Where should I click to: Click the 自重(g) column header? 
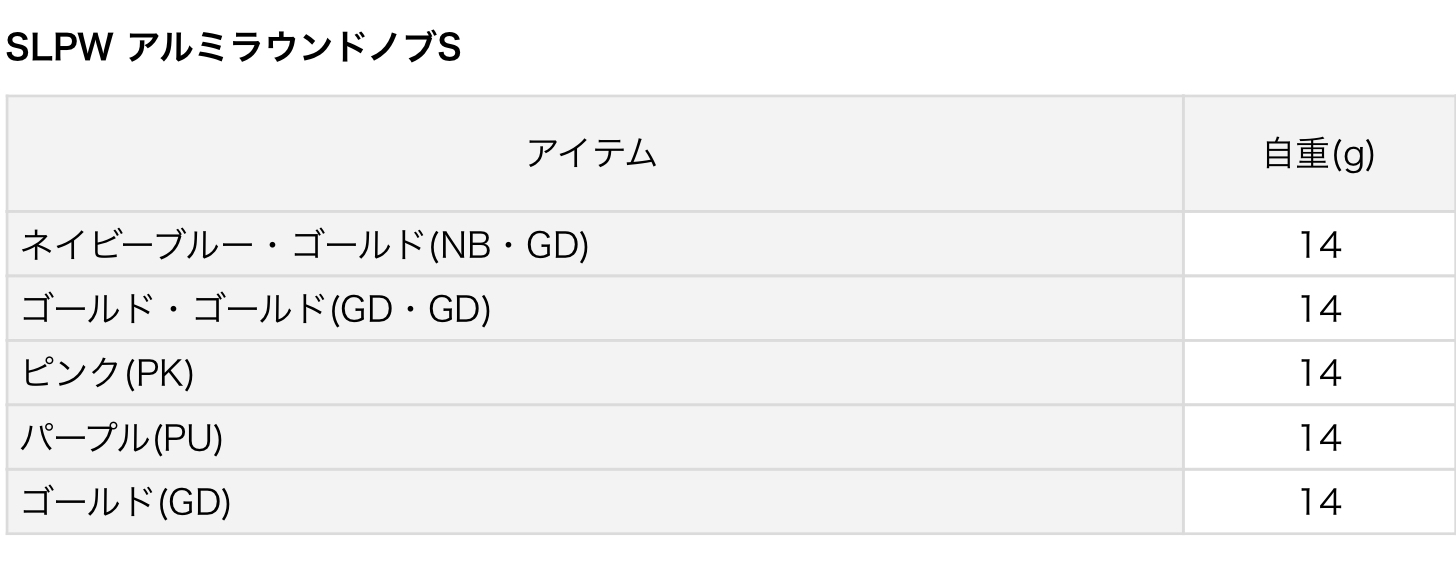(x=1318, y=154)
